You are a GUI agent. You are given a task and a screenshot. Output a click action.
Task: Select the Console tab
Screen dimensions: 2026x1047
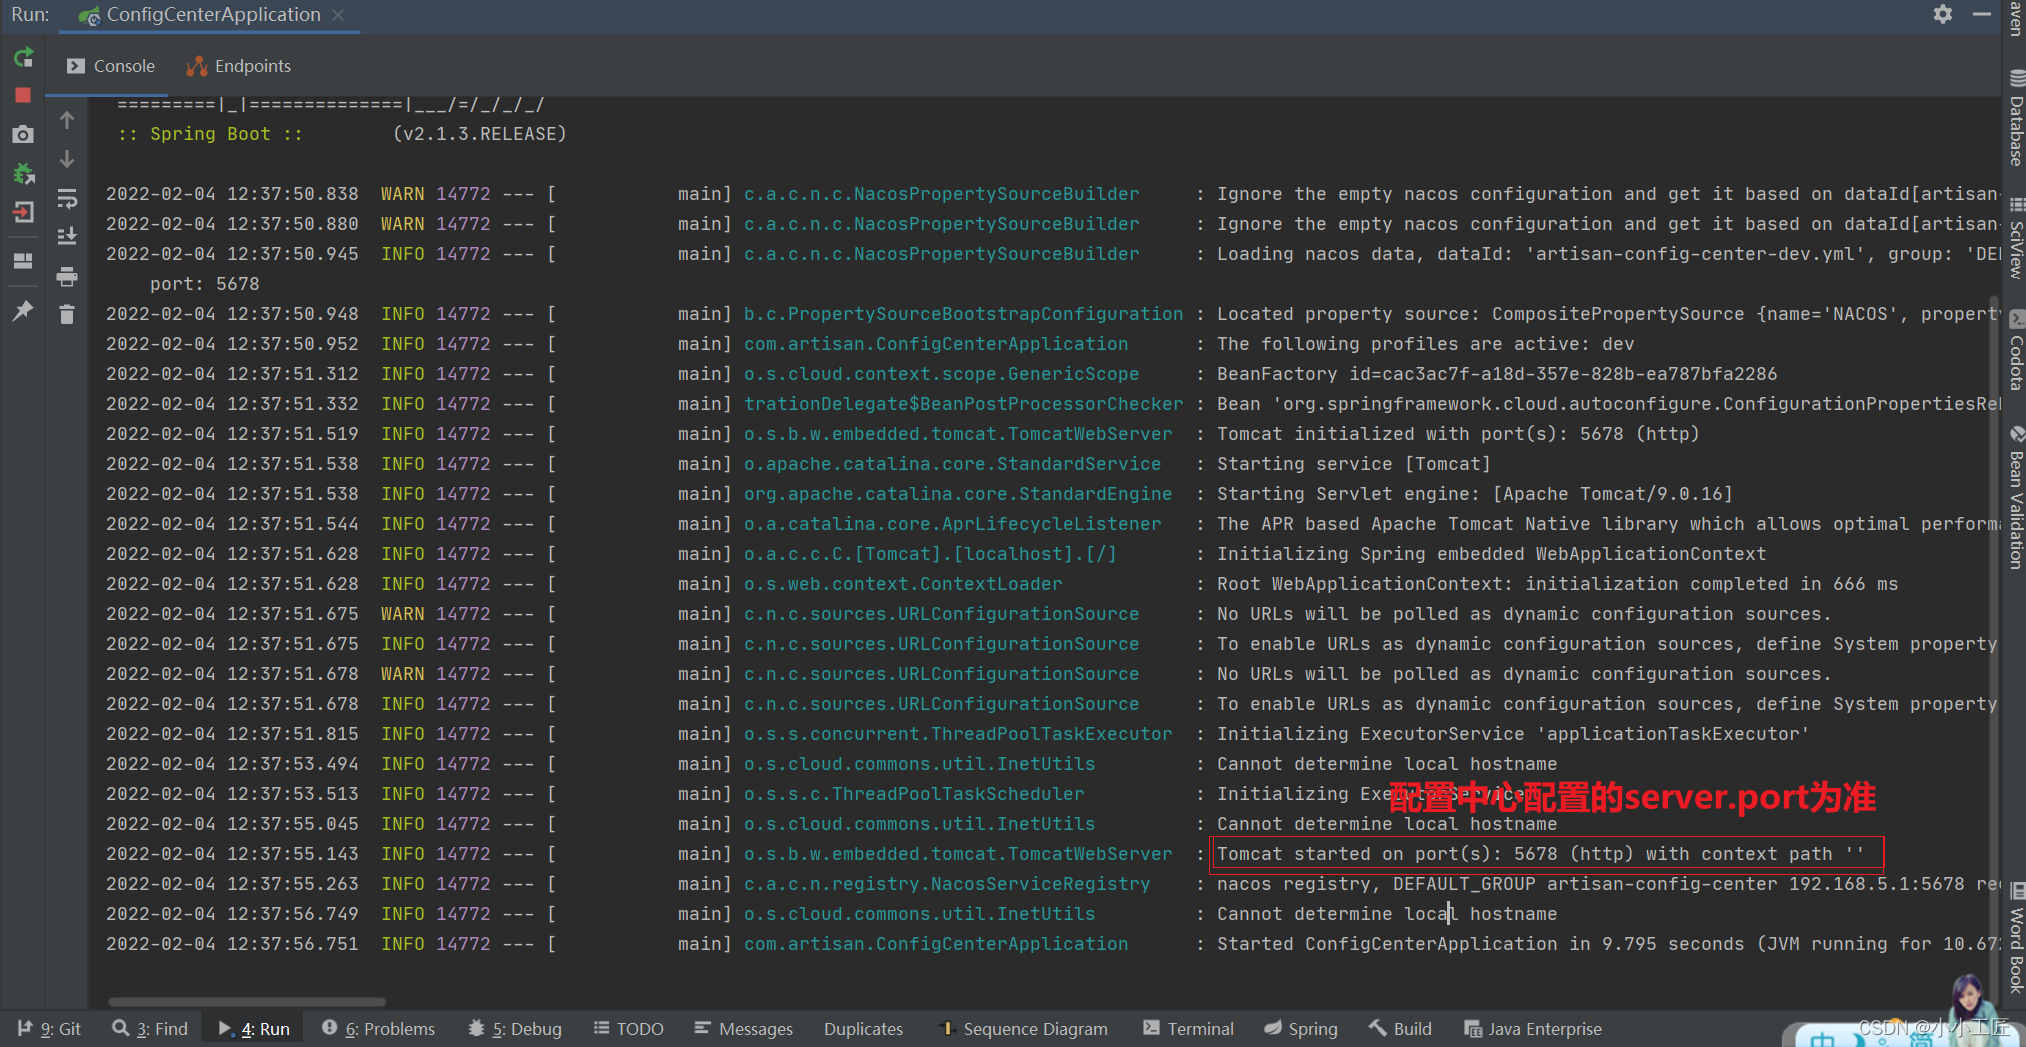point(111,66)
